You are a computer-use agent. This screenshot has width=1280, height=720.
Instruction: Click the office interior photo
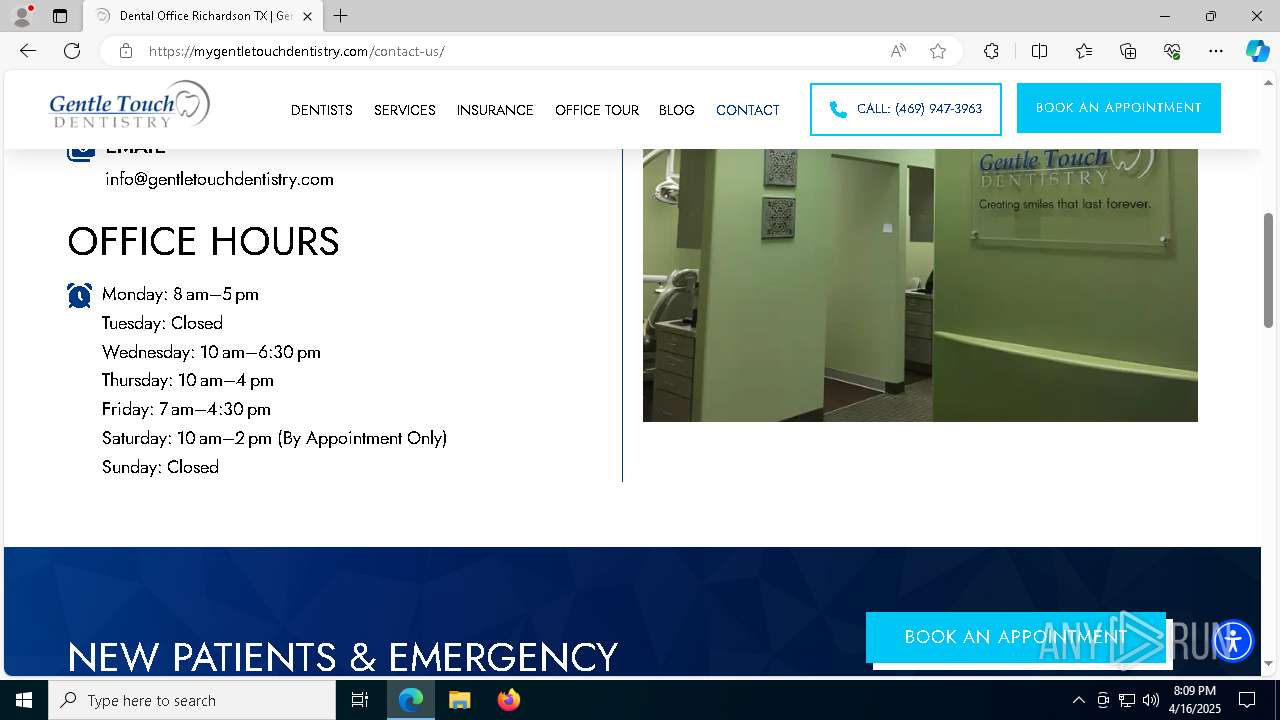[920, 285]
